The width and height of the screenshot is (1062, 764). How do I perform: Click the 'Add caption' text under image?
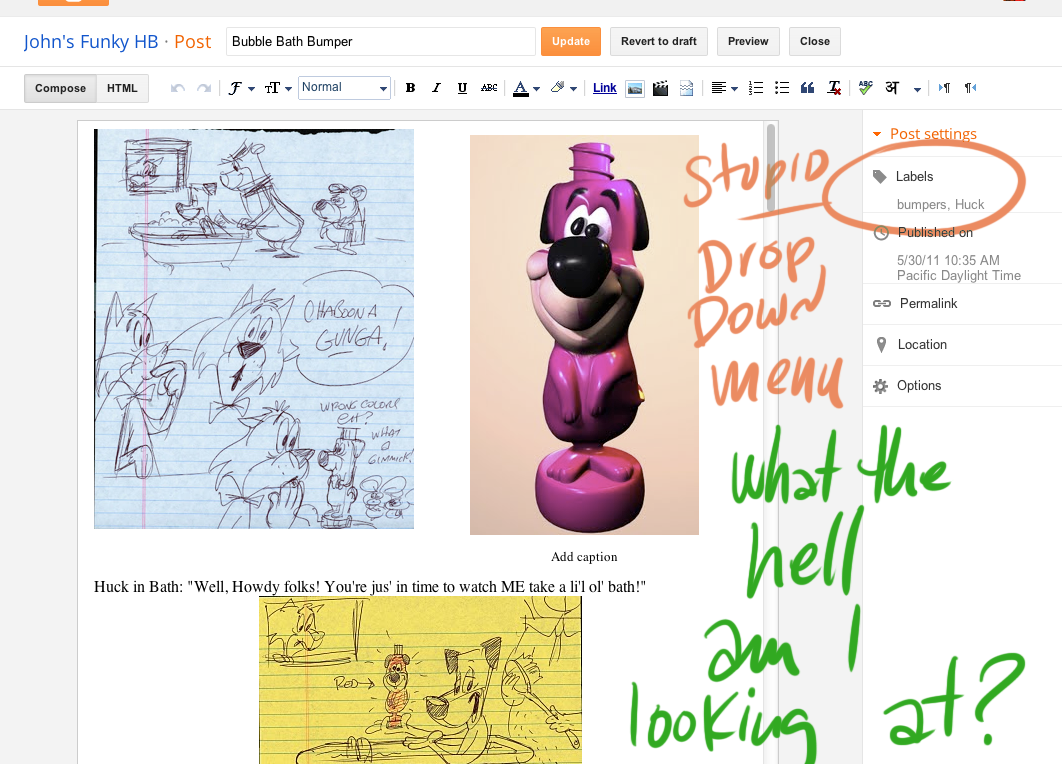click(x=584, y=557)
